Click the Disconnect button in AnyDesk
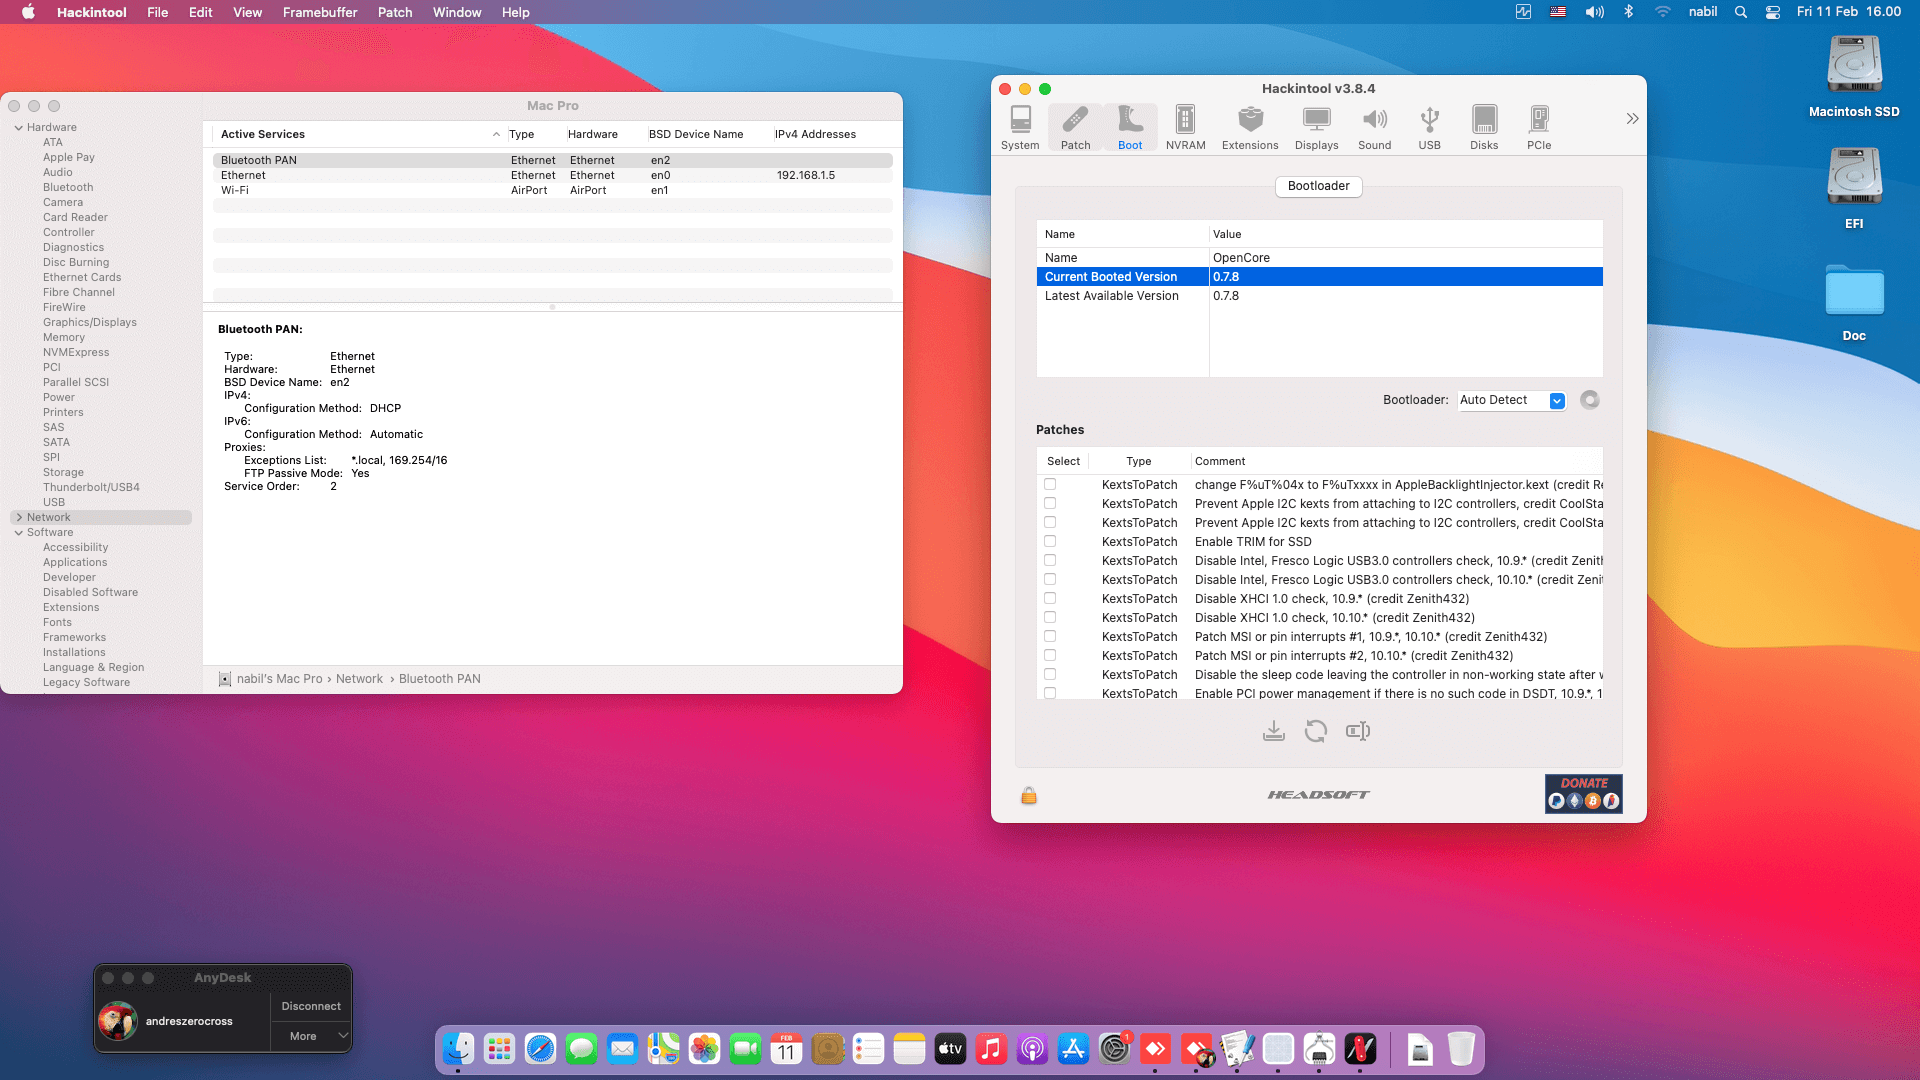The width and height of the screenshot is (1920, 1080). (x=311, y=1006)
